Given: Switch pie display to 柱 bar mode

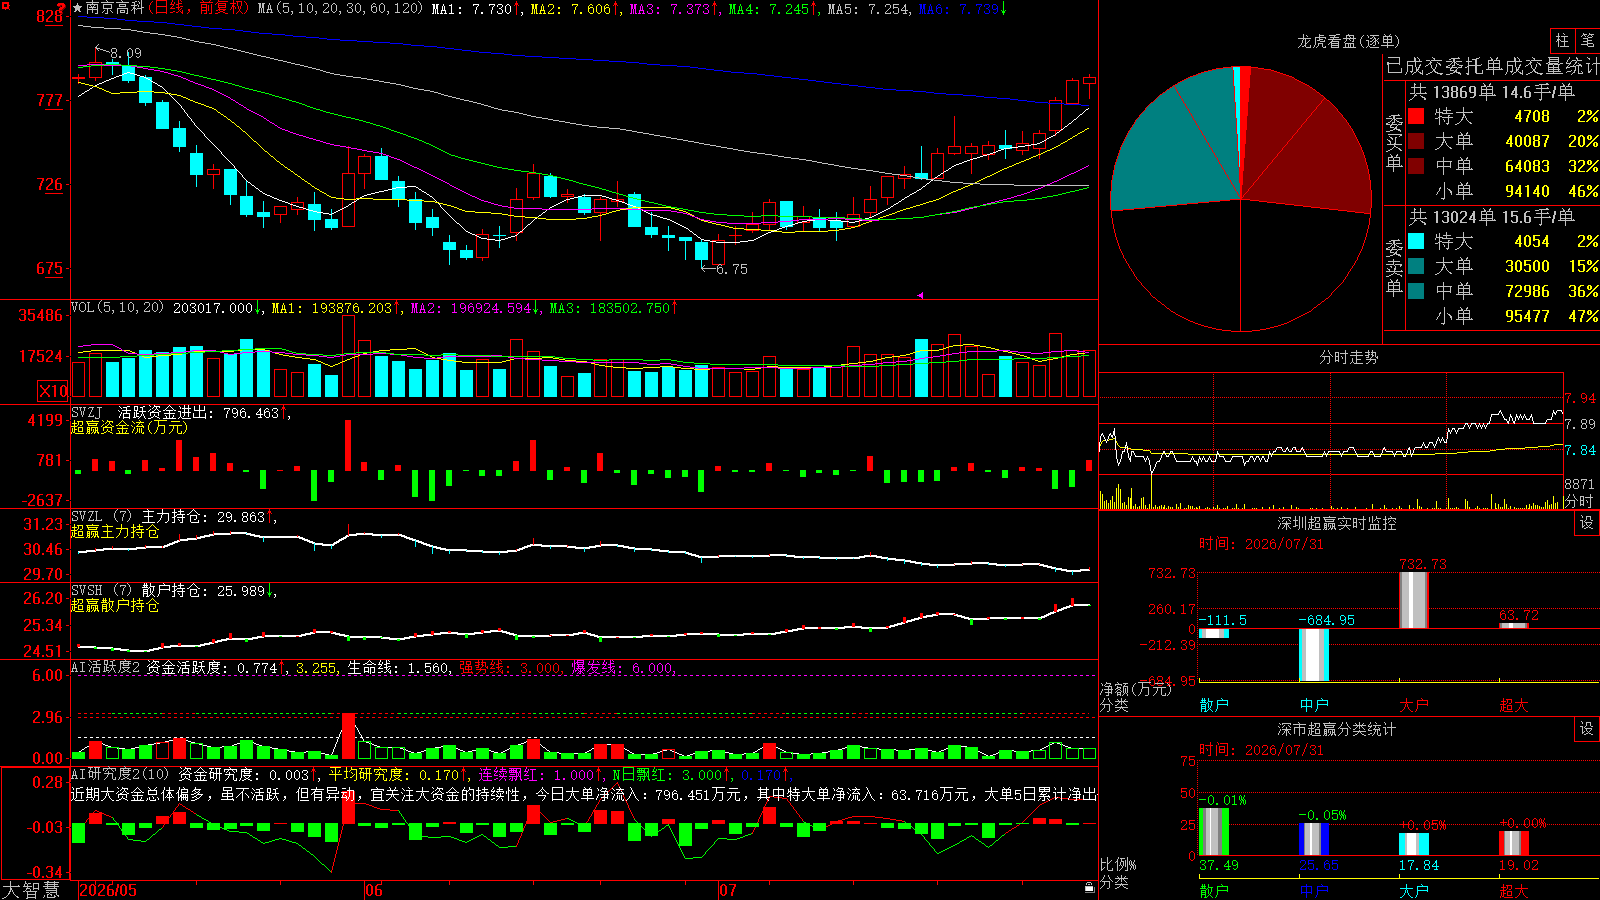Looking at the screenshot, I should [x=1562, y=40].
